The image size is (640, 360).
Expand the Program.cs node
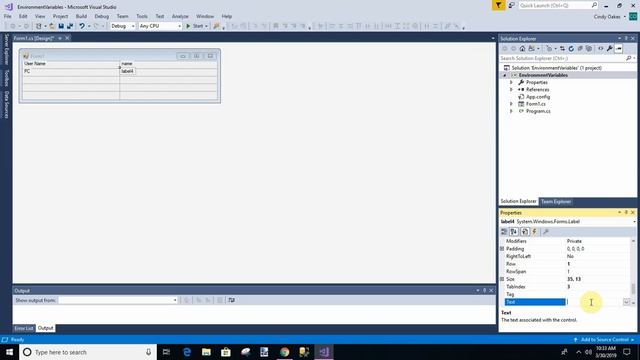coord(511,111)
